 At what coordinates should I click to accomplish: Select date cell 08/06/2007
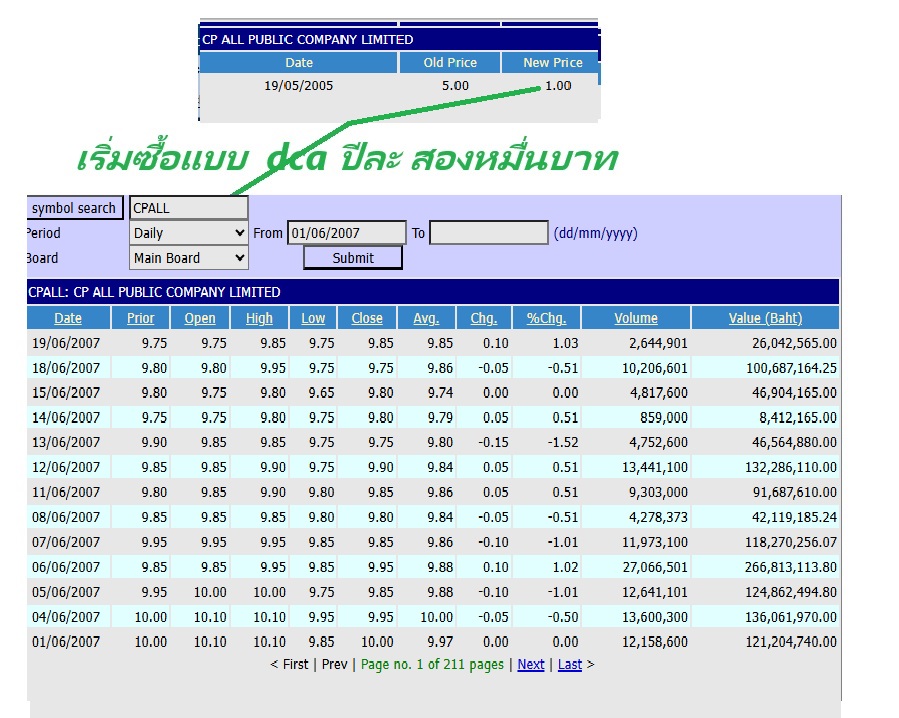tap(66, 517)
